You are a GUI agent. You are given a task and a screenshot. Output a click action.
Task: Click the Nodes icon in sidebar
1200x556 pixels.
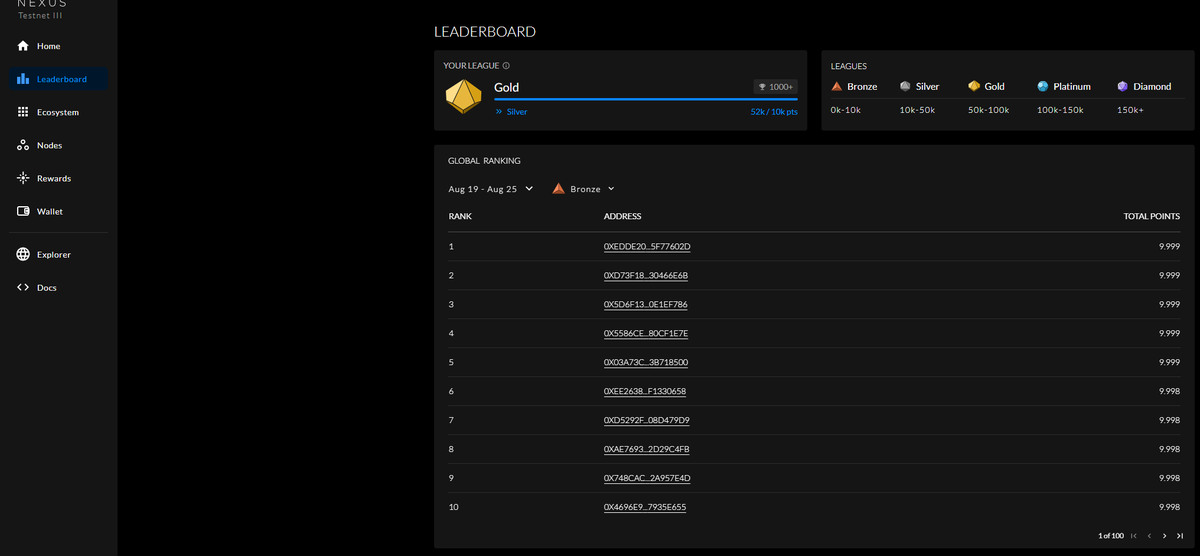pos(23,145)
